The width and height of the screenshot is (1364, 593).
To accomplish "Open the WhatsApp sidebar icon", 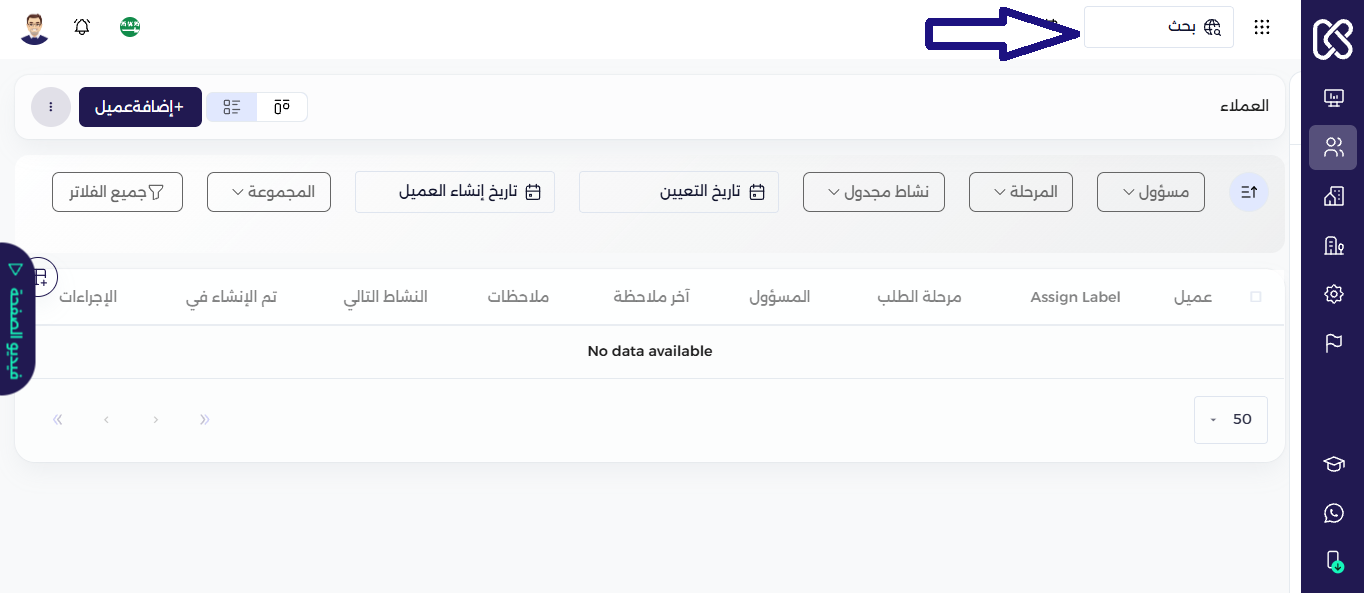I will coord(1333,513).
